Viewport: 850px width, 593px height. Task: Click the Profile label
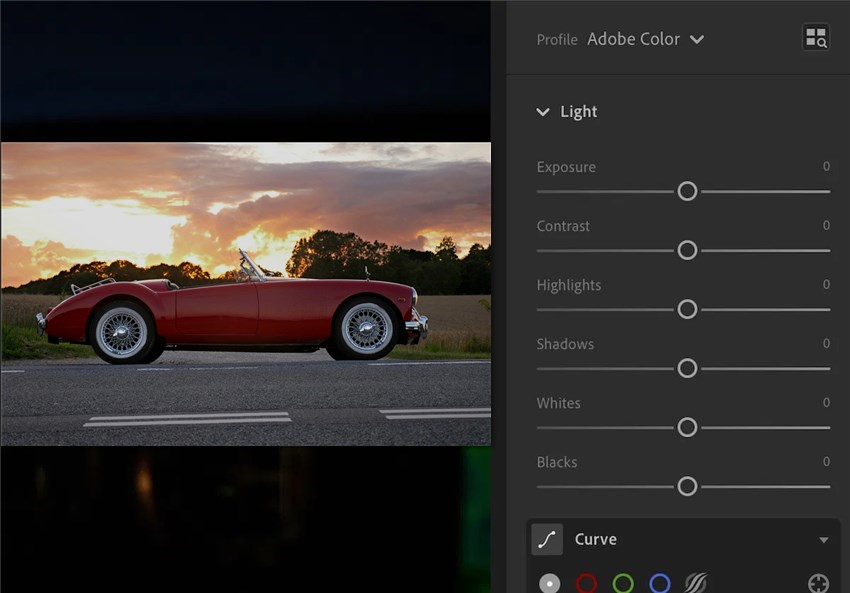(x=557, y=40)
